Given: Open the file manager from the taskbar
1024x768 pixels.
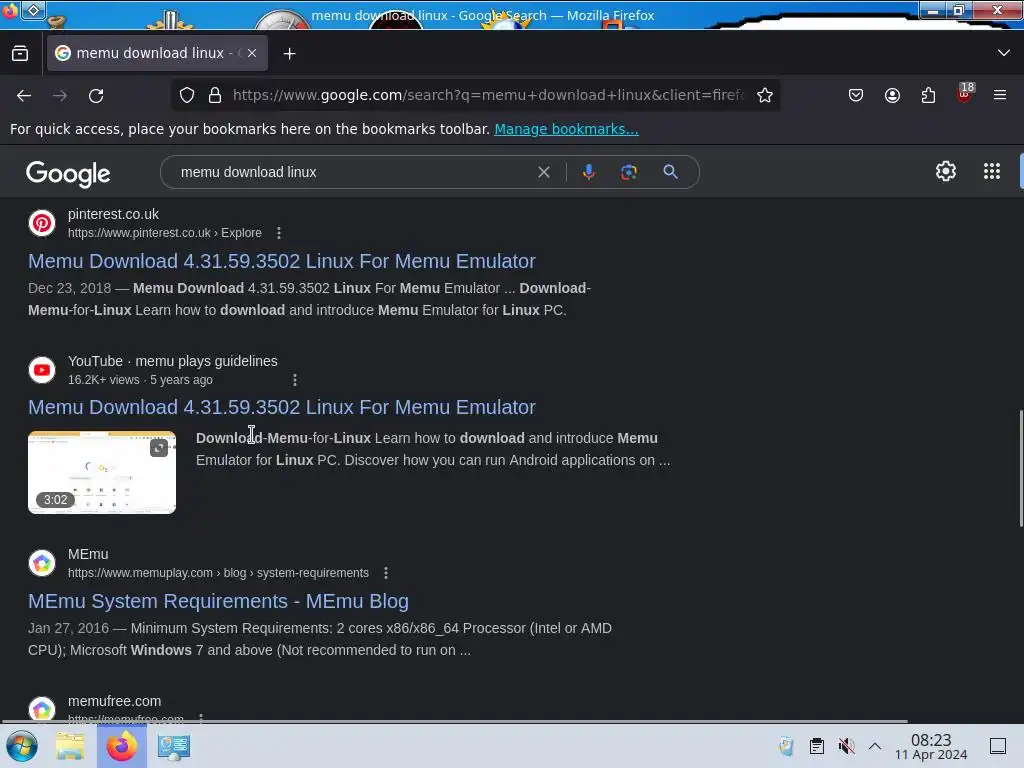Looking at the screenshot, I should tap(70, 746).
